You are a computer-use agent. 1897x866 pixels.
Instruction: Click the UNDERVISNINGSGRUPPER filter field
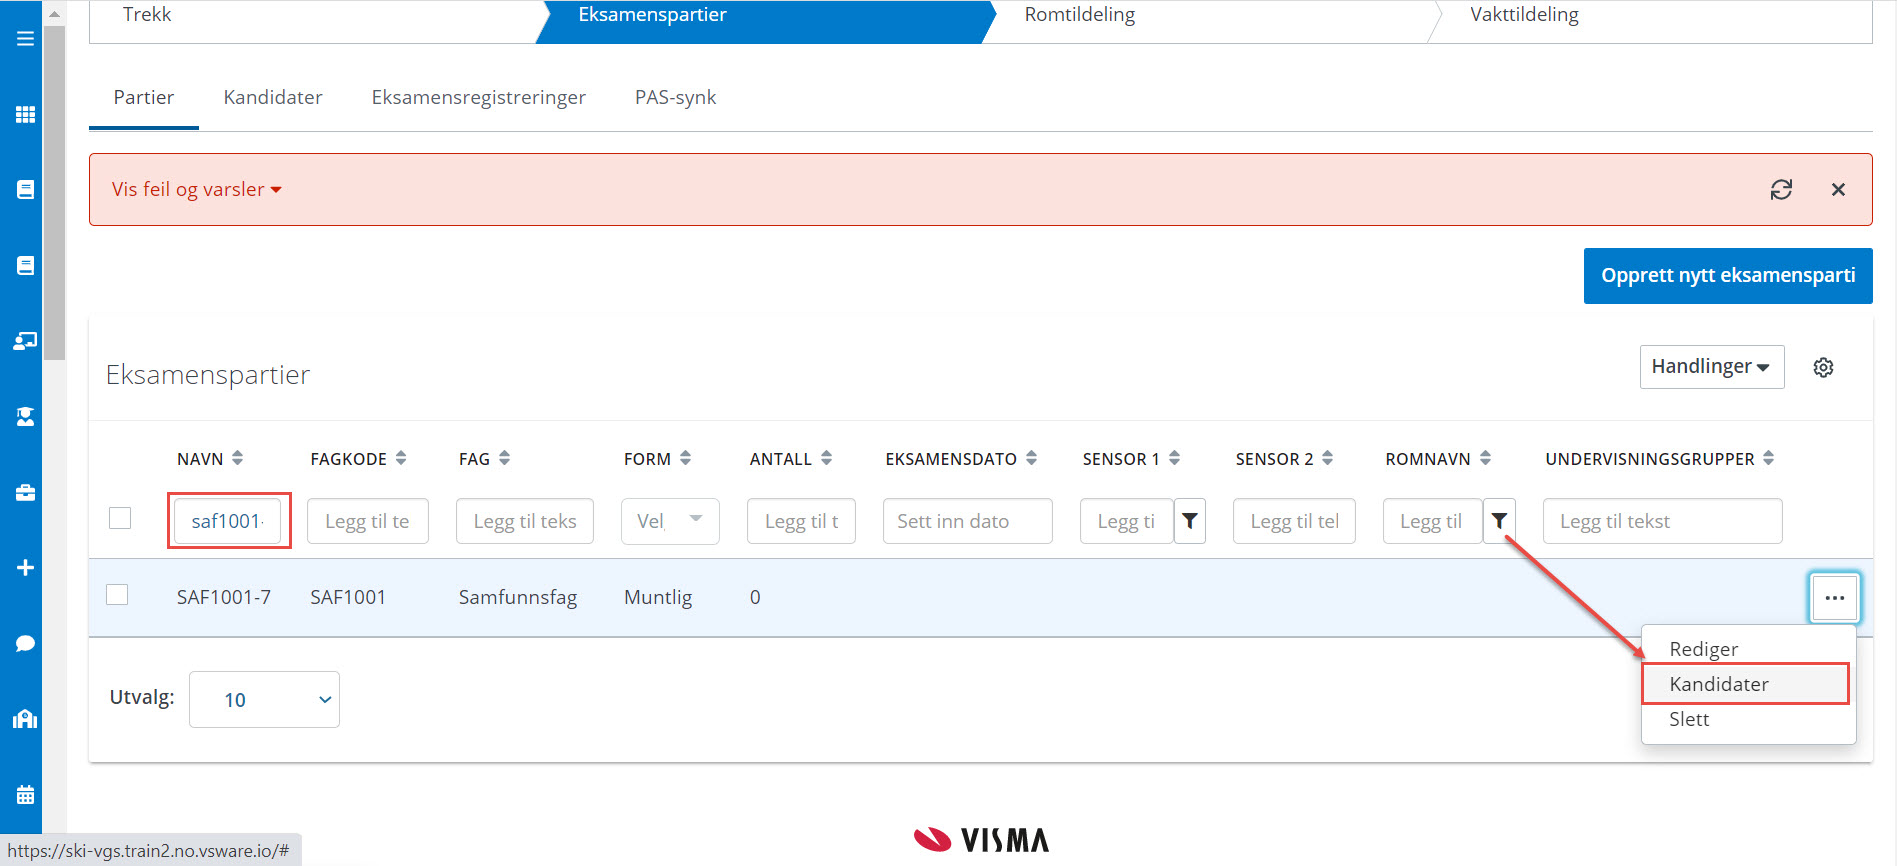[1662, 521]
